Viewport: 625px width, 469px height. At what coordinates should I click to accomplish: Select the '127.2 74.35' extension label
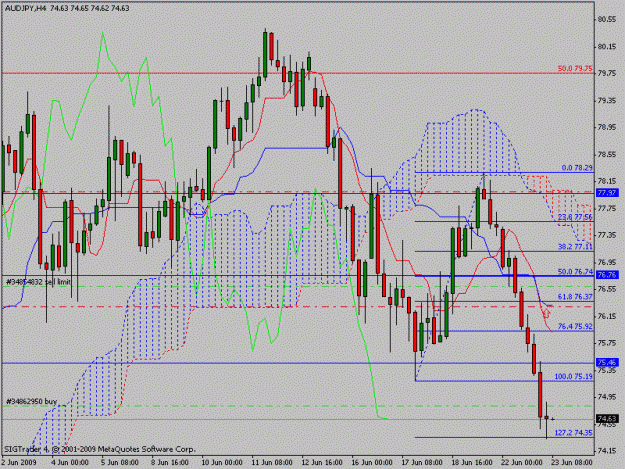[574, 433]
